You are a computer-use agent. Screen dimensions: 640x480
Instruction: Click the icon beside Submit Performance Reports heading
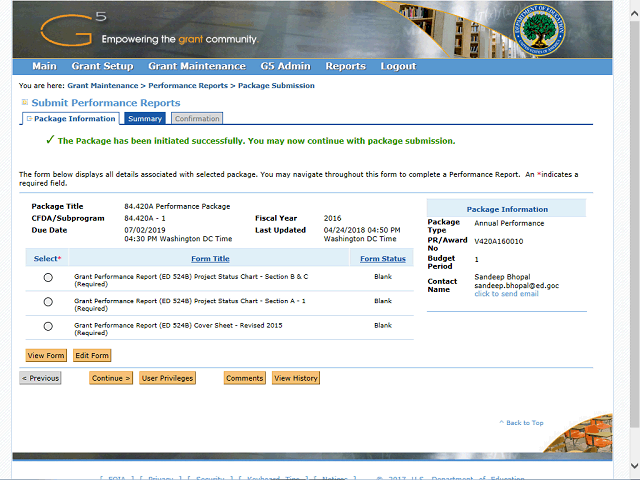point(25,102)
